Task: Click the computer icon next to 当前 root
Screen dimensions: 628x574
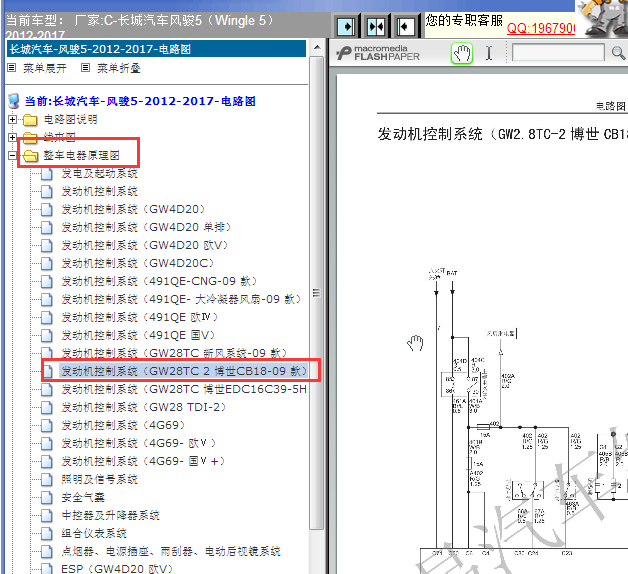Action: (x=14, y=101)
